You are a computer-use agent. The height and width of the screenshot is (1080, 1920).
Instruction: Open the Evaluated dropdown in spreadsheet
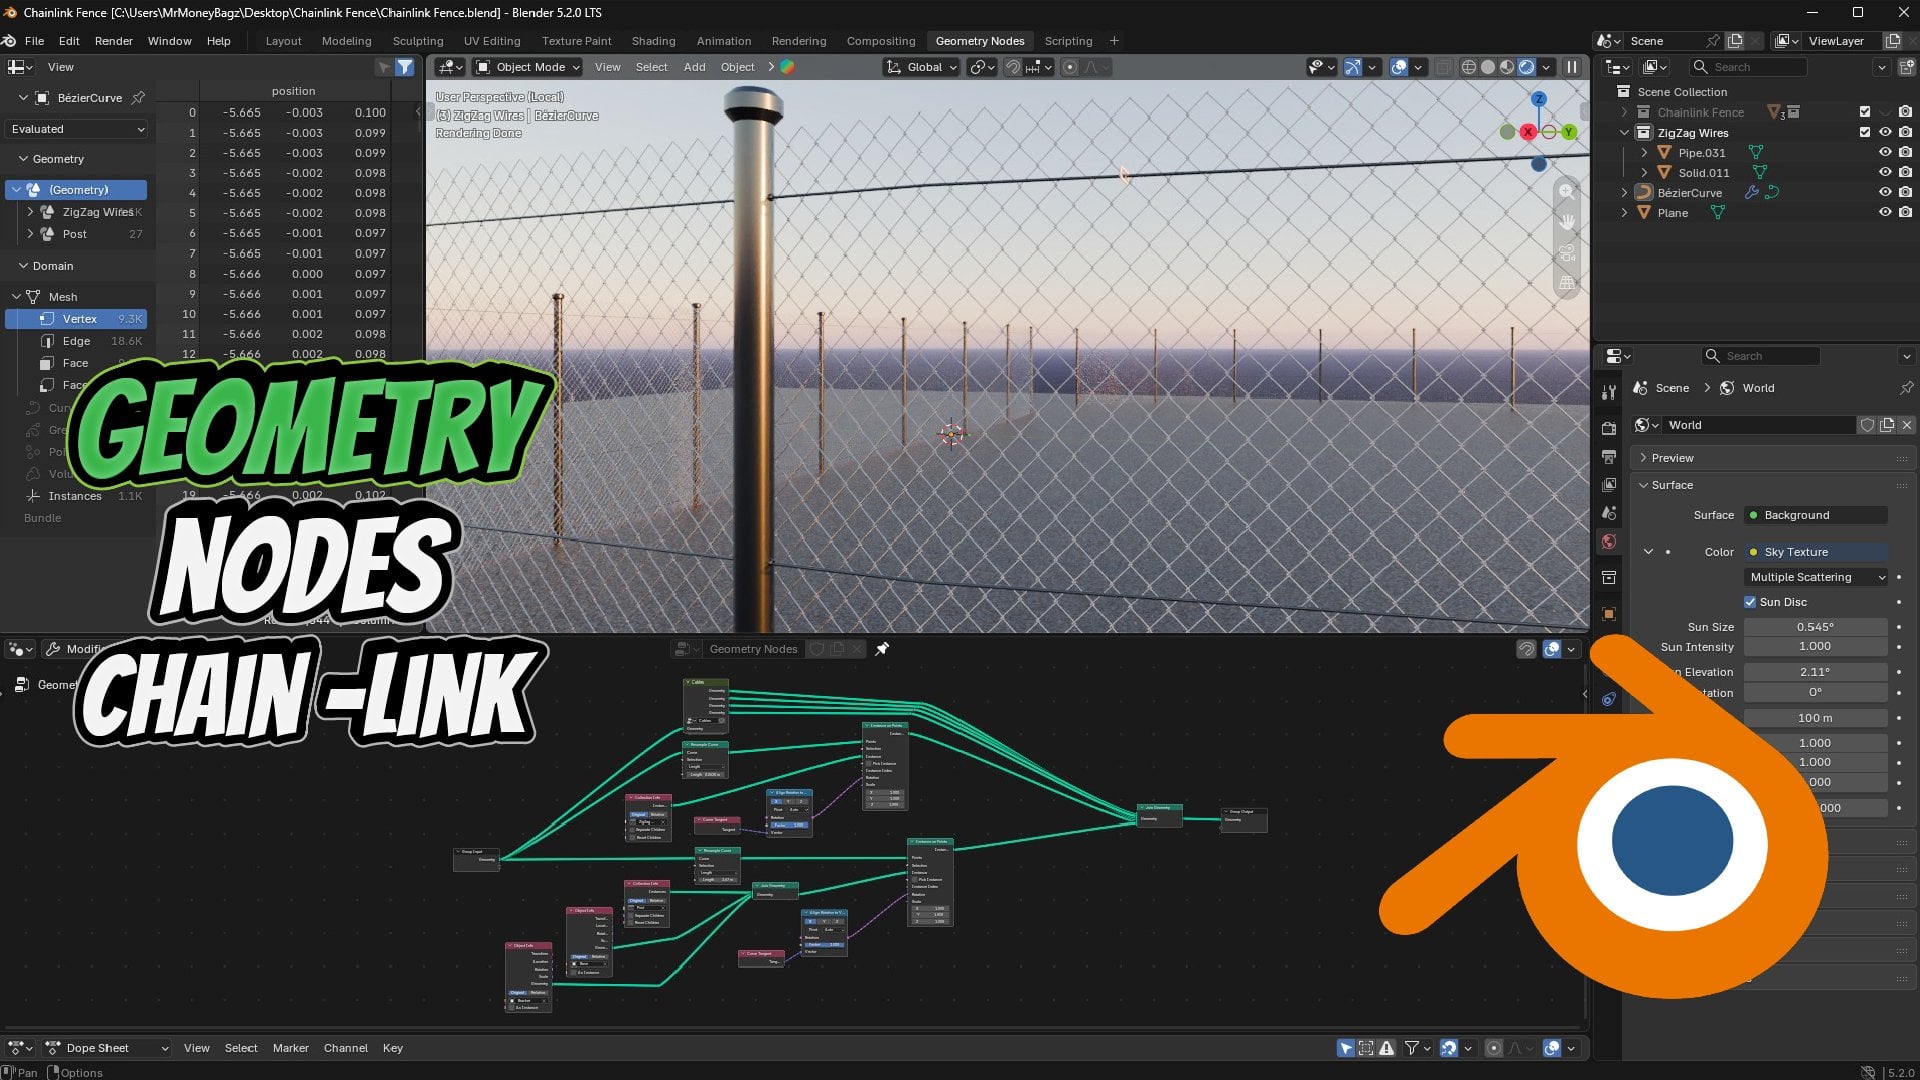[x=77, y=129]
